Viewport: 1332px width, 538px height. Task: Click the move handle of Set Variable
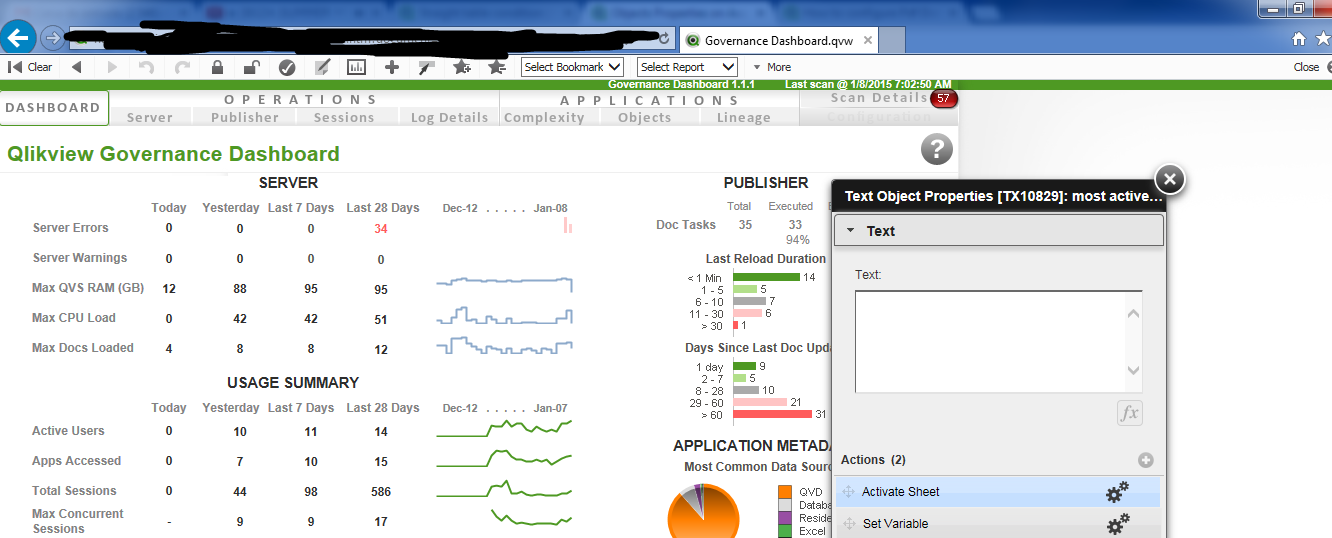[x=849, y=524]
